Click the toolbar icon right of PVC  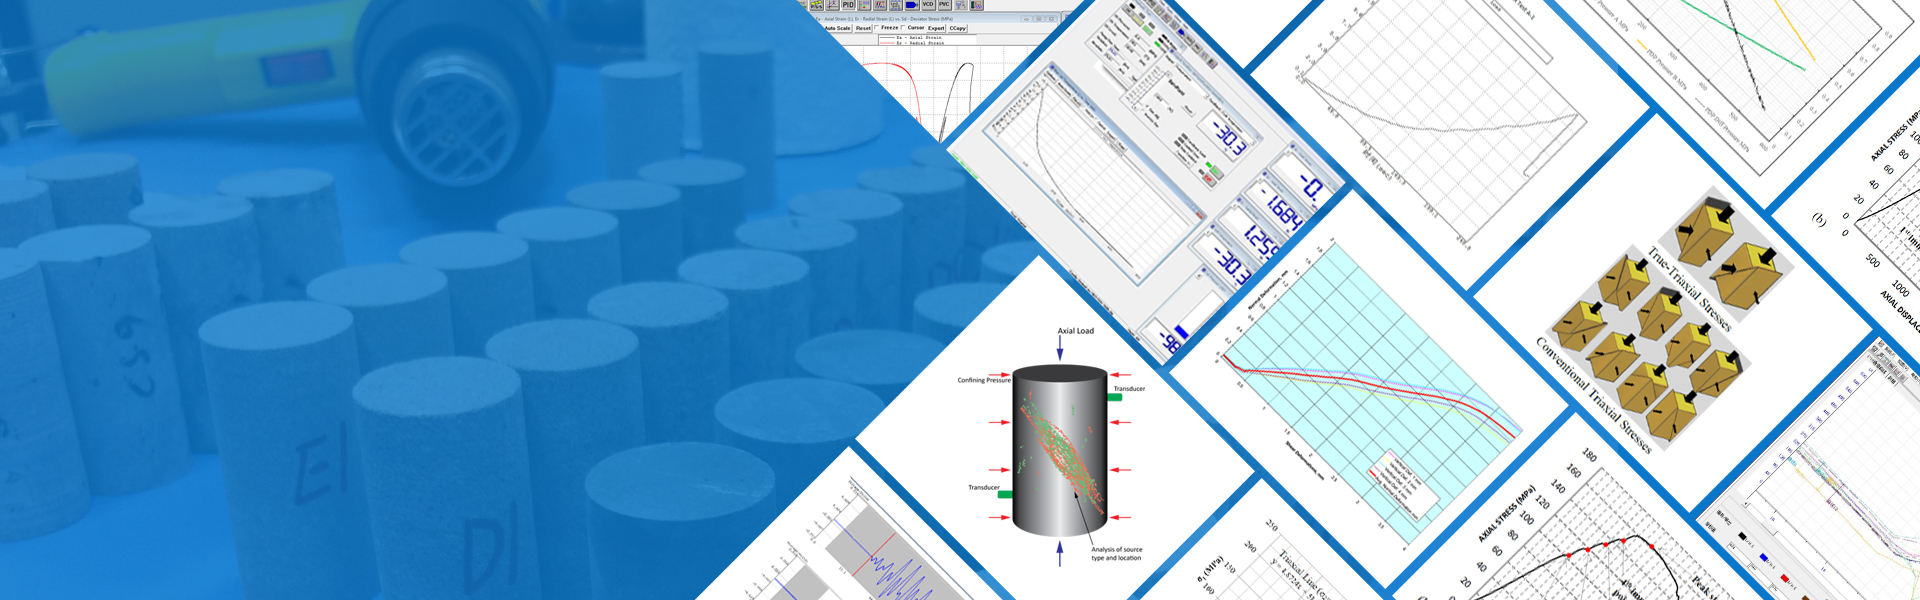click(960, 5)
